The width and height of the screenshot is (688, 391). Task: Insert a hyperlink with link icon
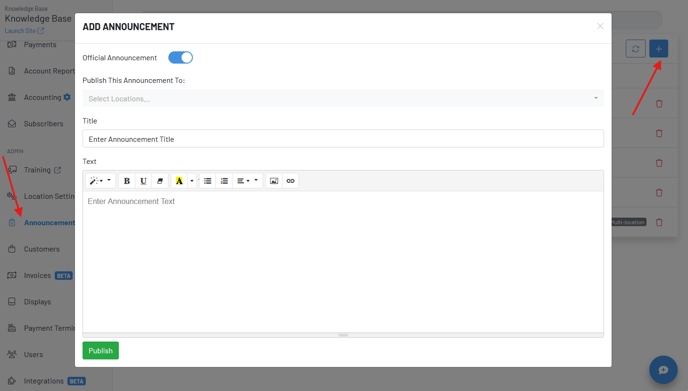pyautogui.click(x=290, y=181)
